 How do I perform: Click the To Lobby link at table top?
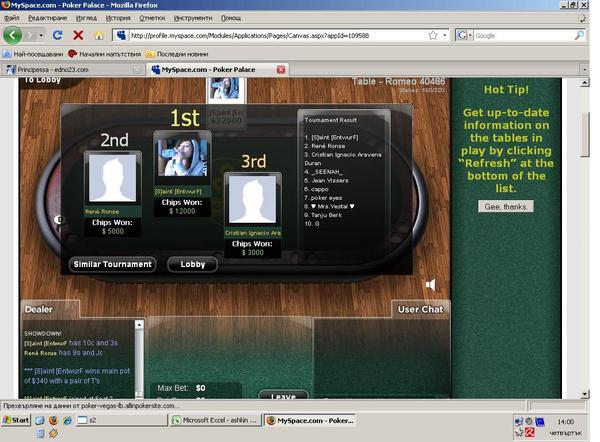(42, 80)
